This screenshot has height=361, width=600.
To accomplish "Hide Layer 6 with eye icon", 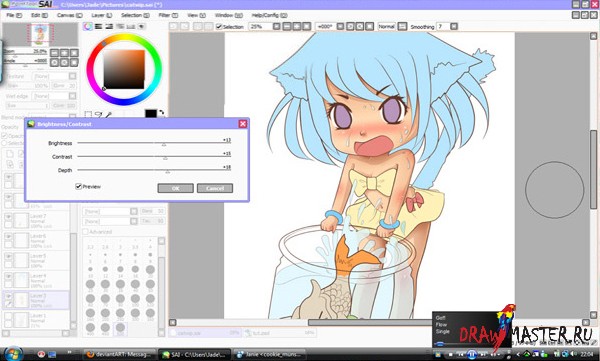I will coord(8,237).
